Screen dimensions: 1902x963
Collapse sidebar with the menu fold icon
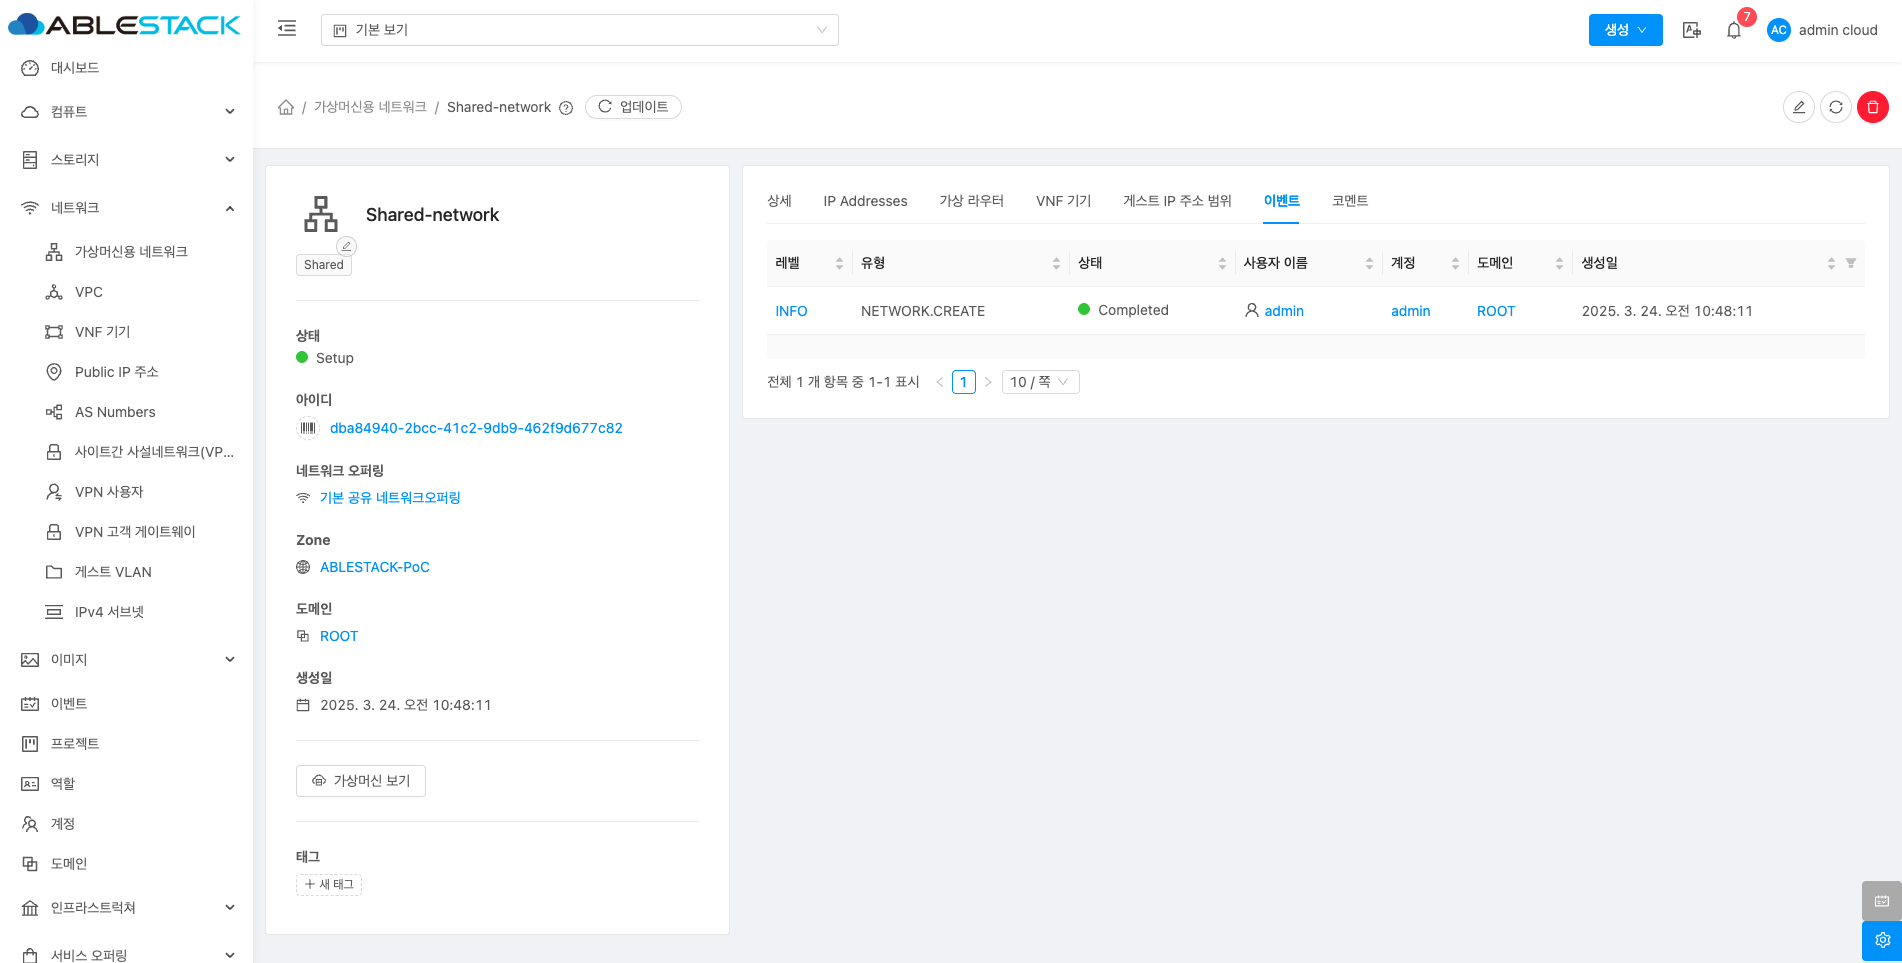[x=287, y=29]
